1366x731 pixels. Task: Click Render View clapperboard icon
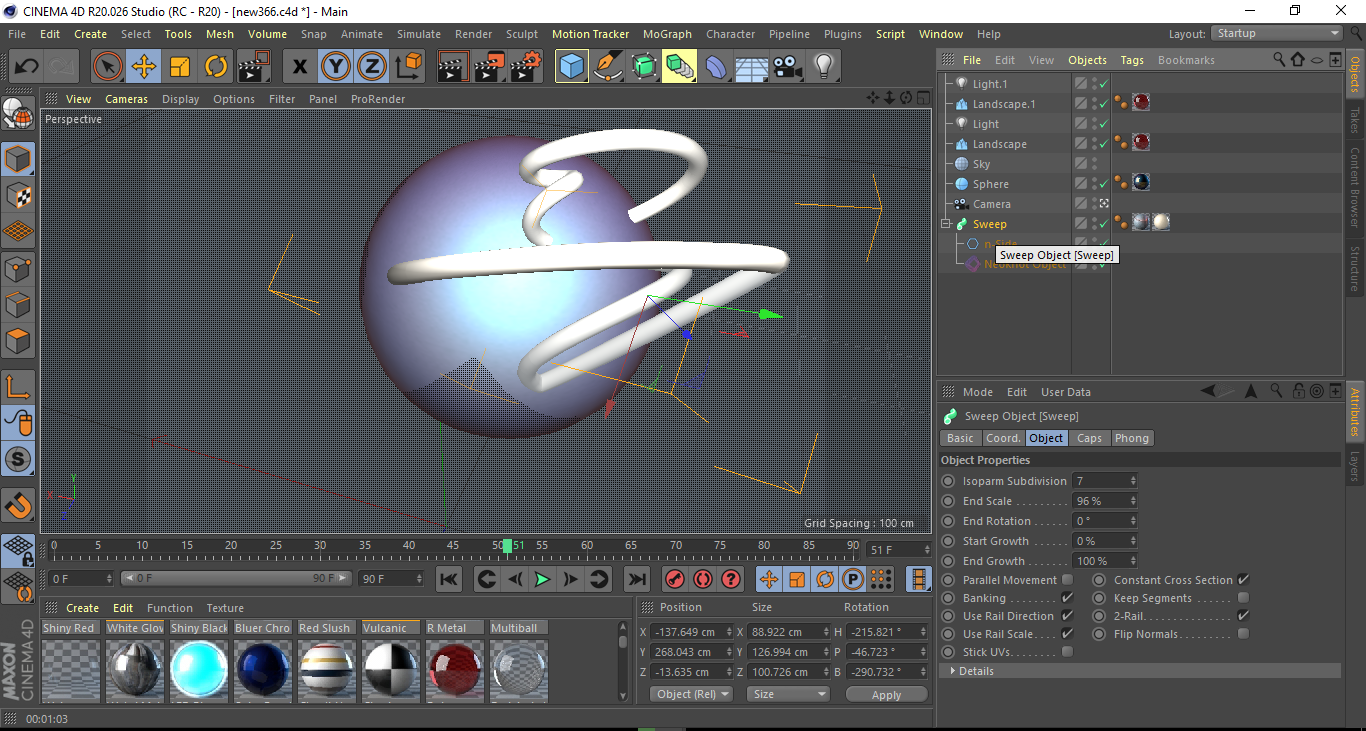click(453, 67)
